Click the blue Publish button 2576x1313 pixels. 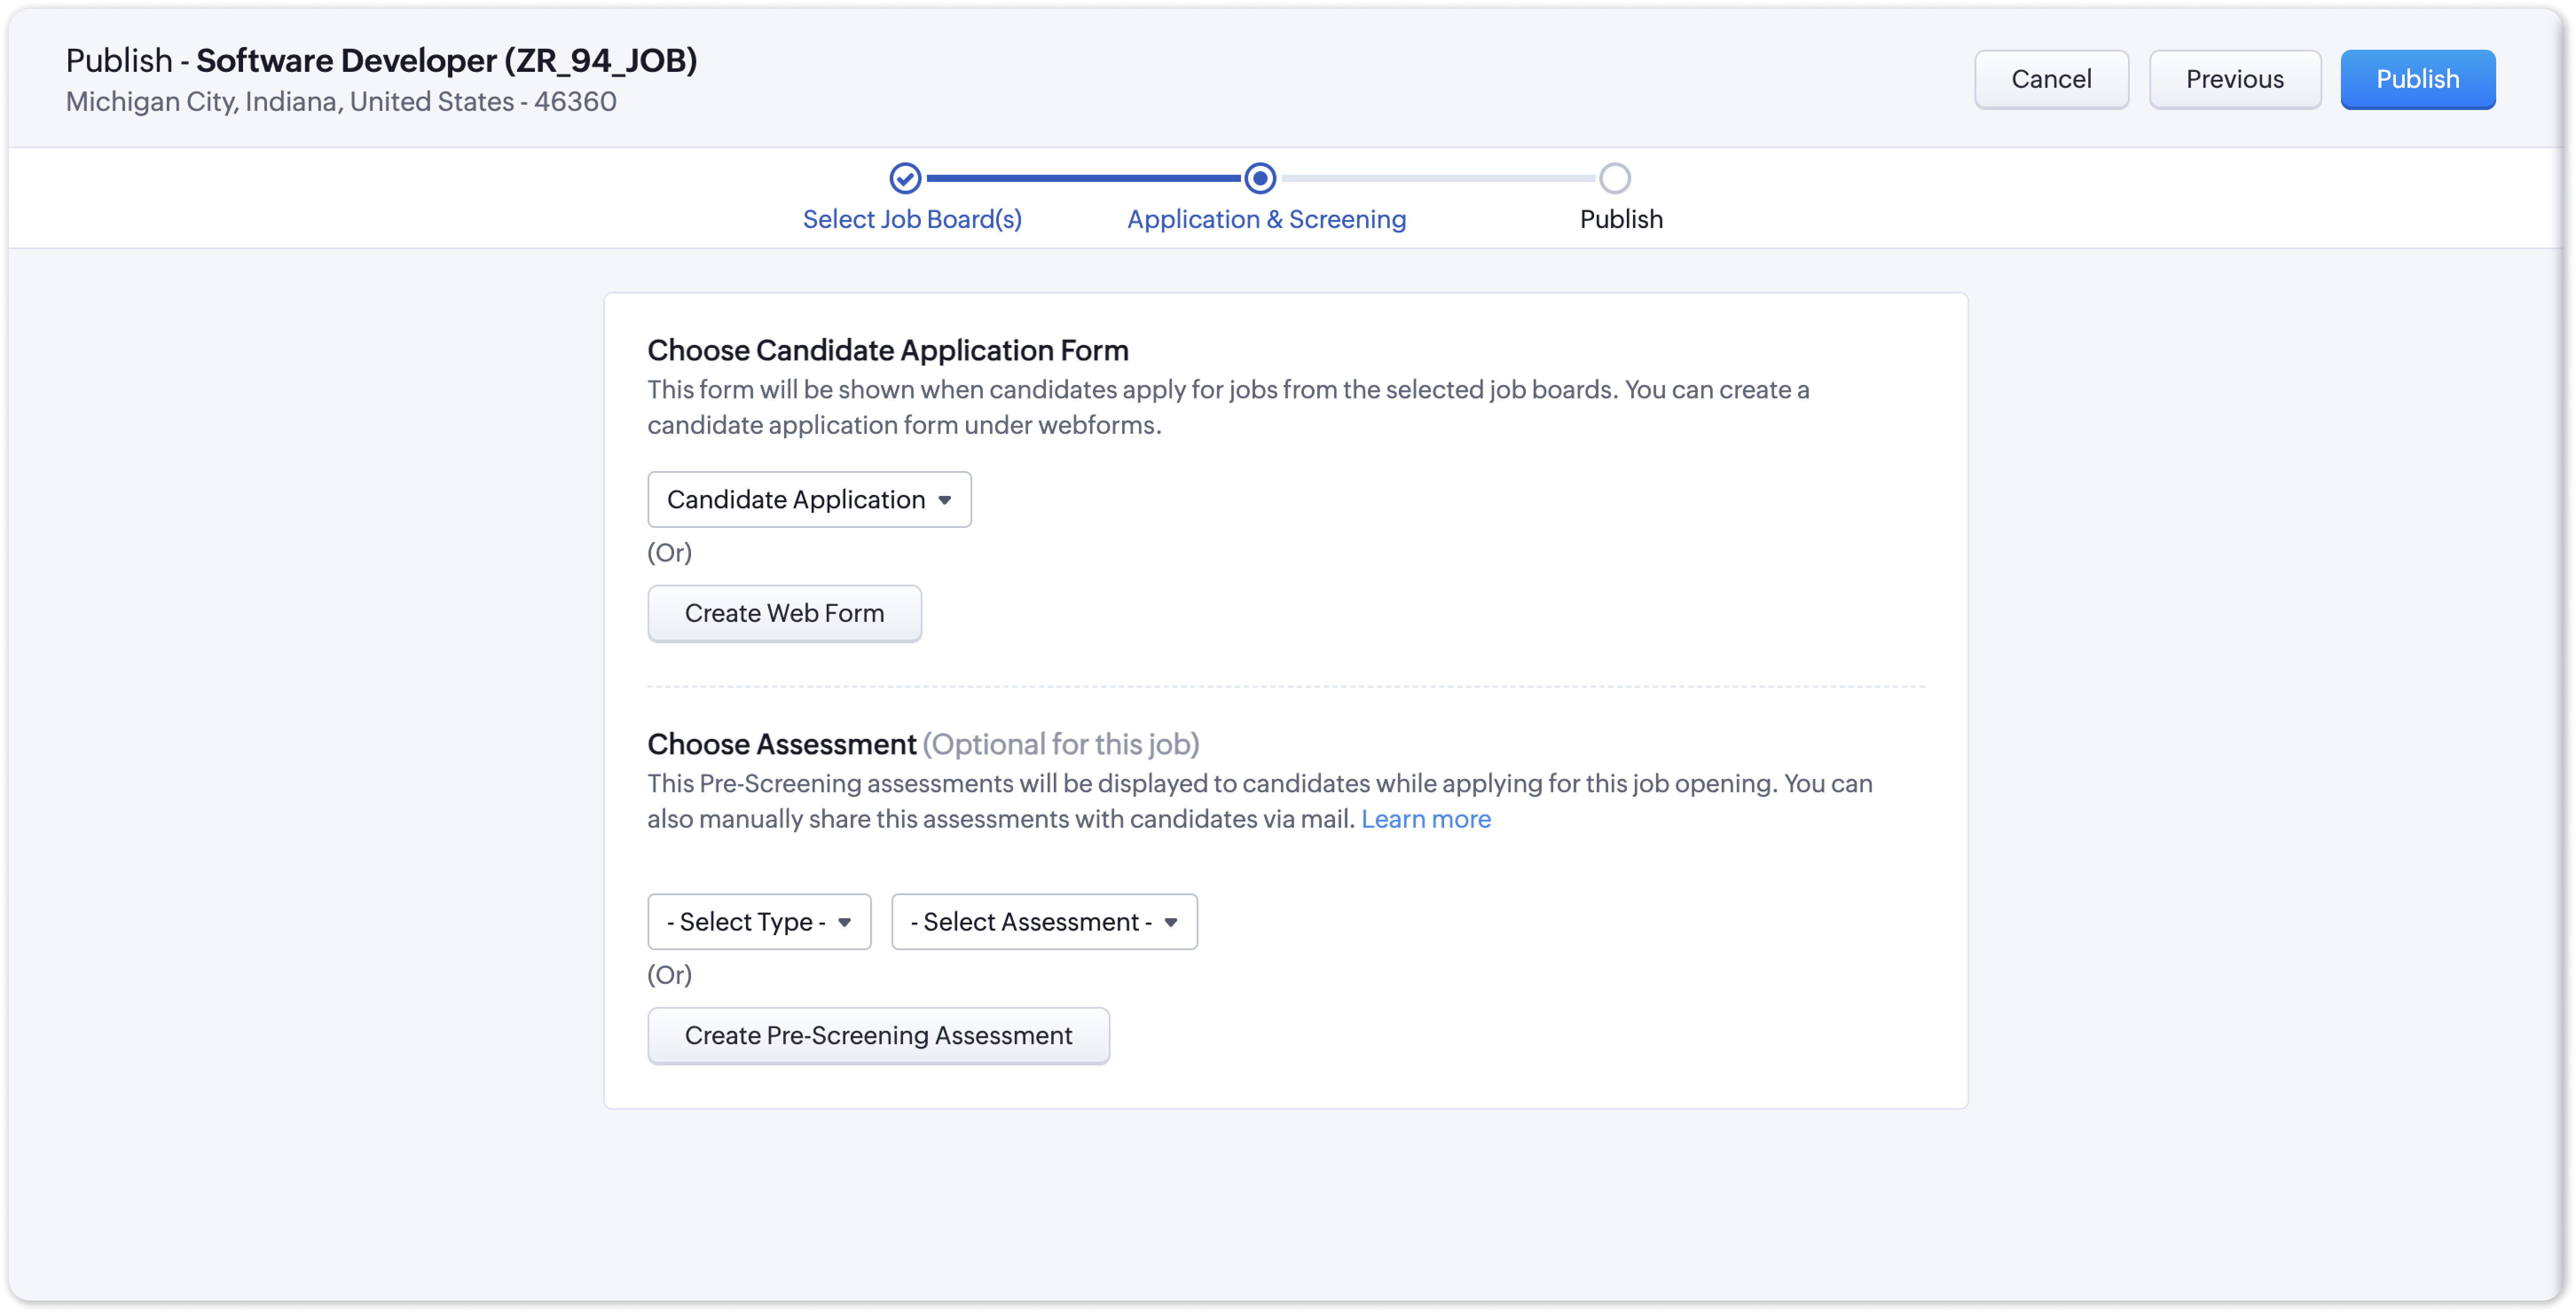point(2417,79)
